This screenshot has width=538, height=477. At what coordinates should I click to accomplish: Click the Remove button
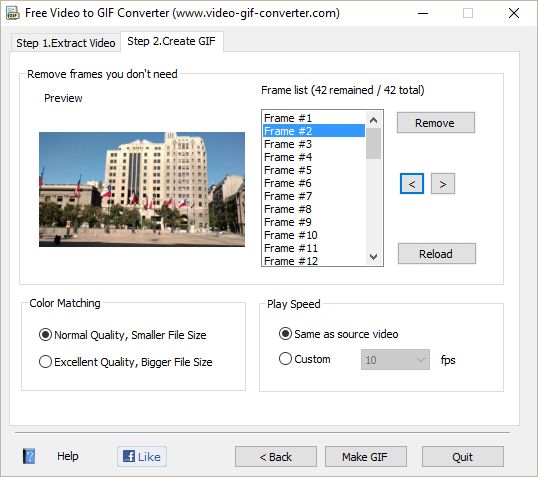436,123
